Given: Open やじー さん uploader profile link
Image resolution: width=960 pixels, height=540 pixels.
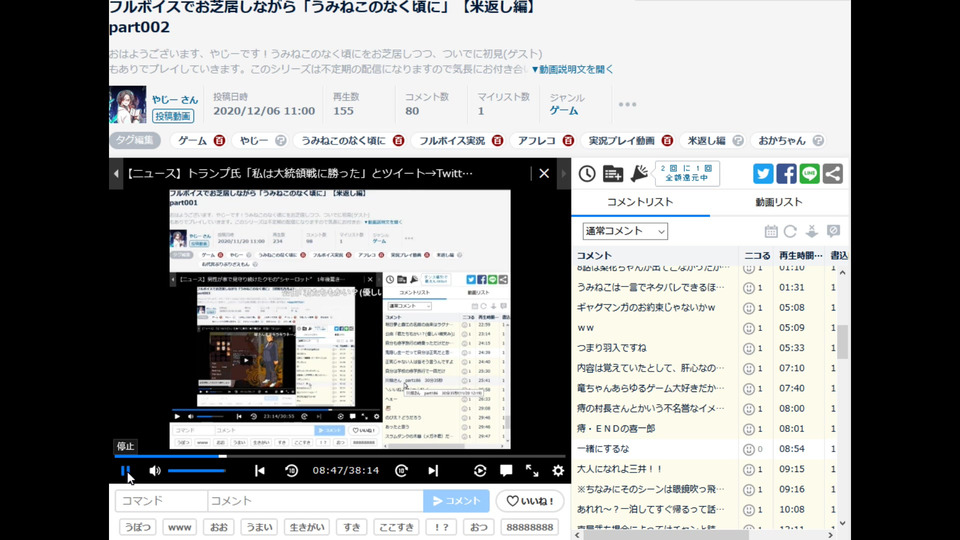Looking at the screenshot, I should coord(175,99).
